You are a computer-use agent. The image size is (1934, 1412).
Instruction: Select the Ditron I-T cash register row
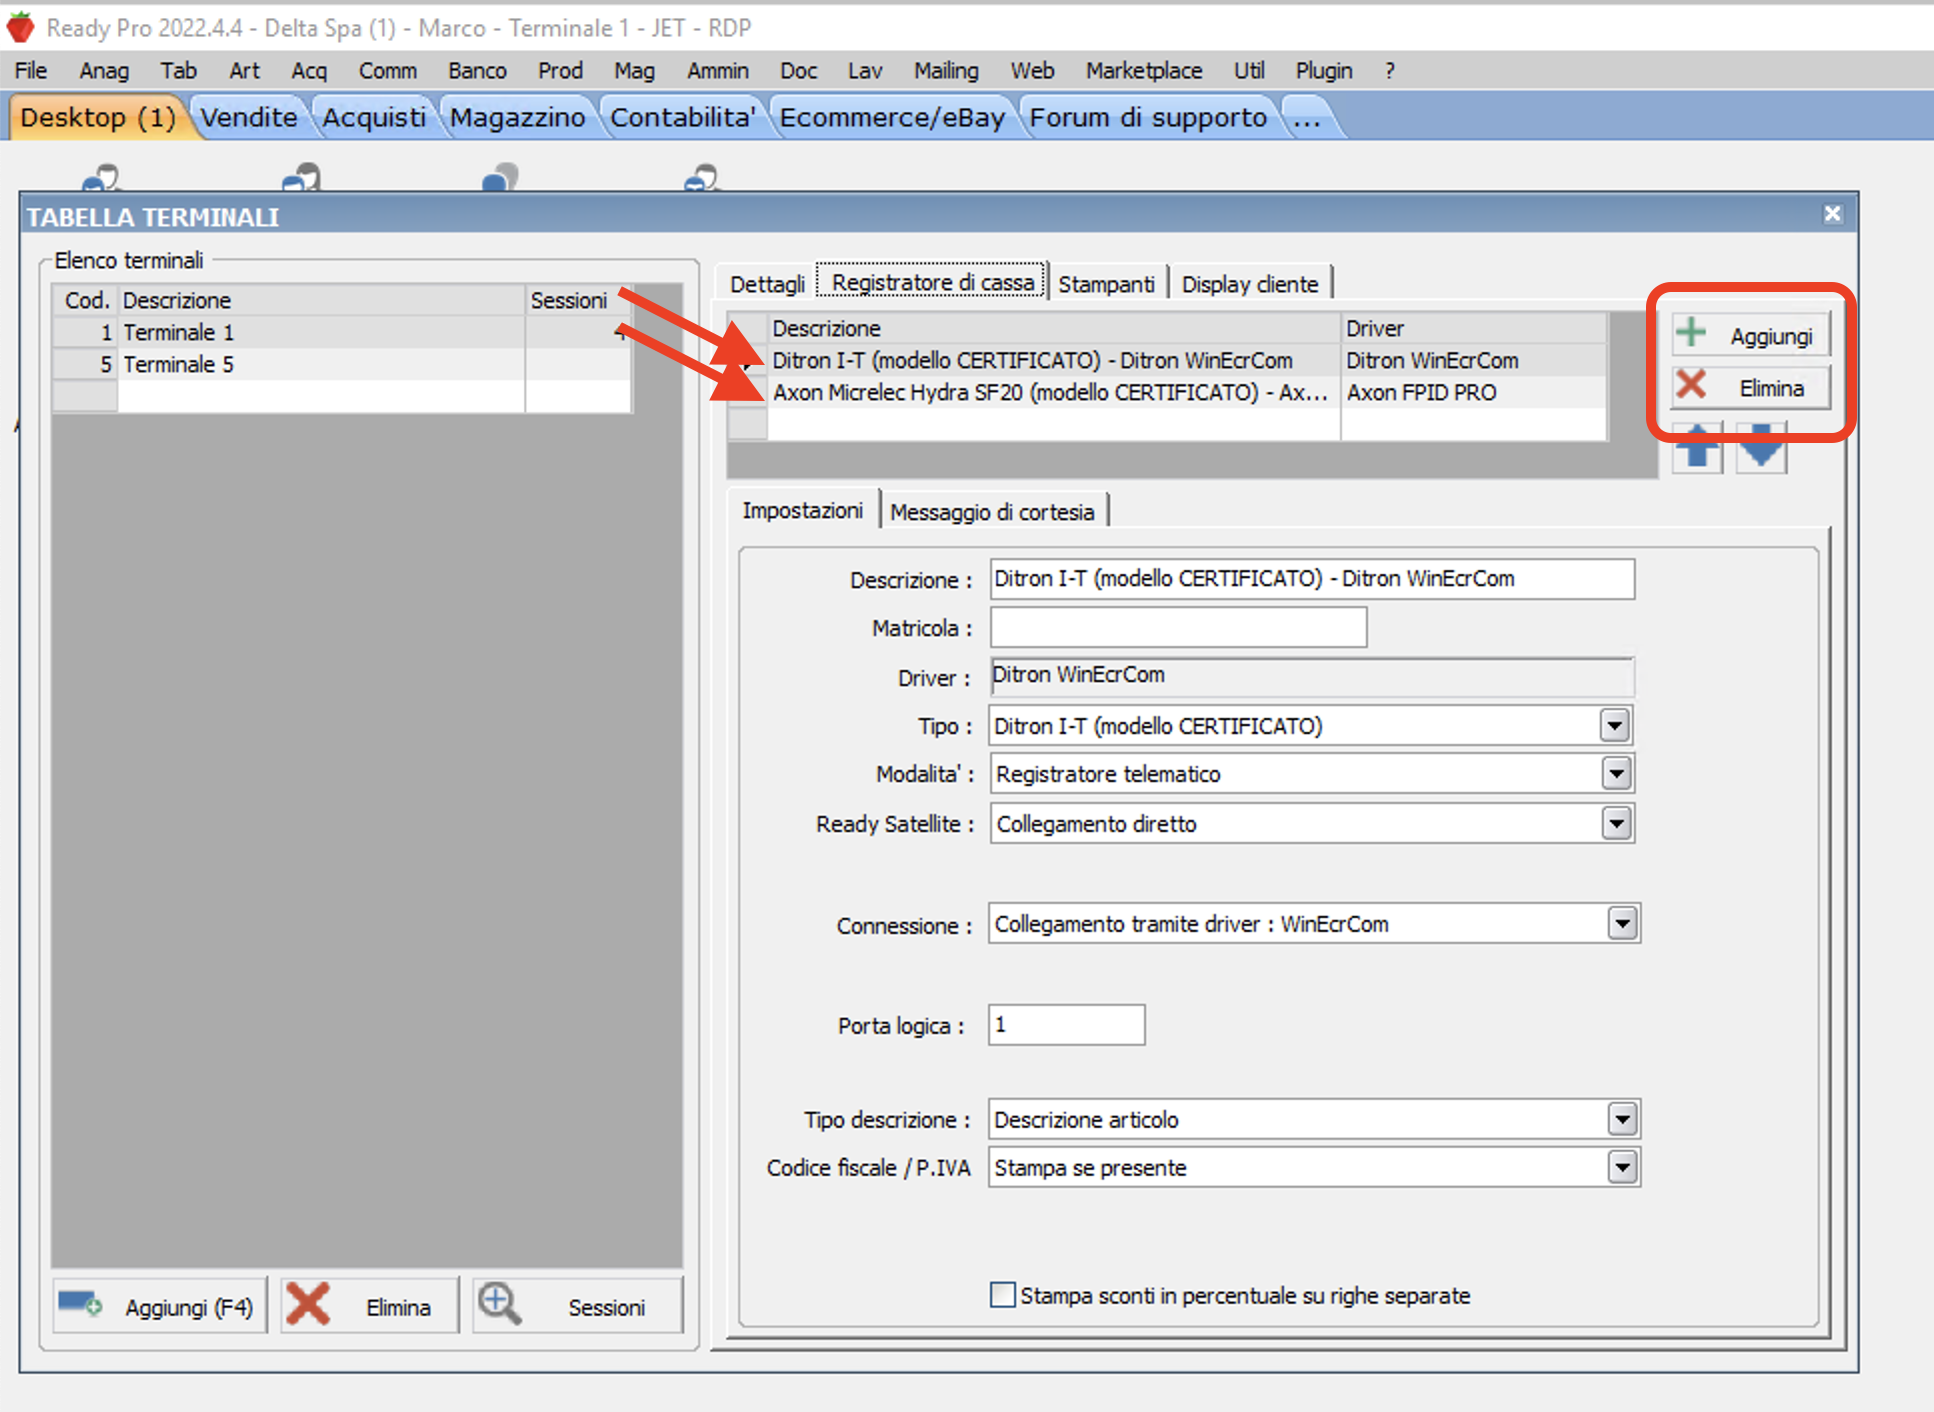1167,360
